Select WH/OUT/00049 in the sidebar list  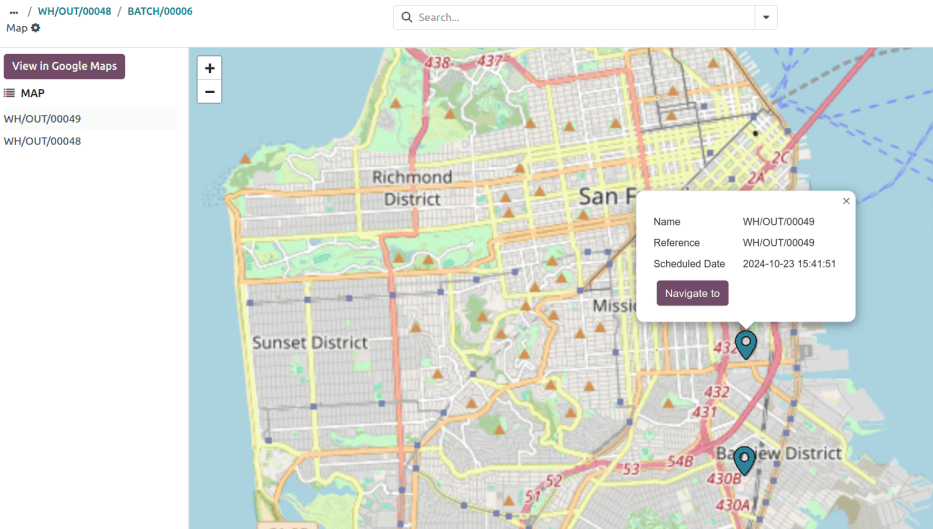pos(42,119)
